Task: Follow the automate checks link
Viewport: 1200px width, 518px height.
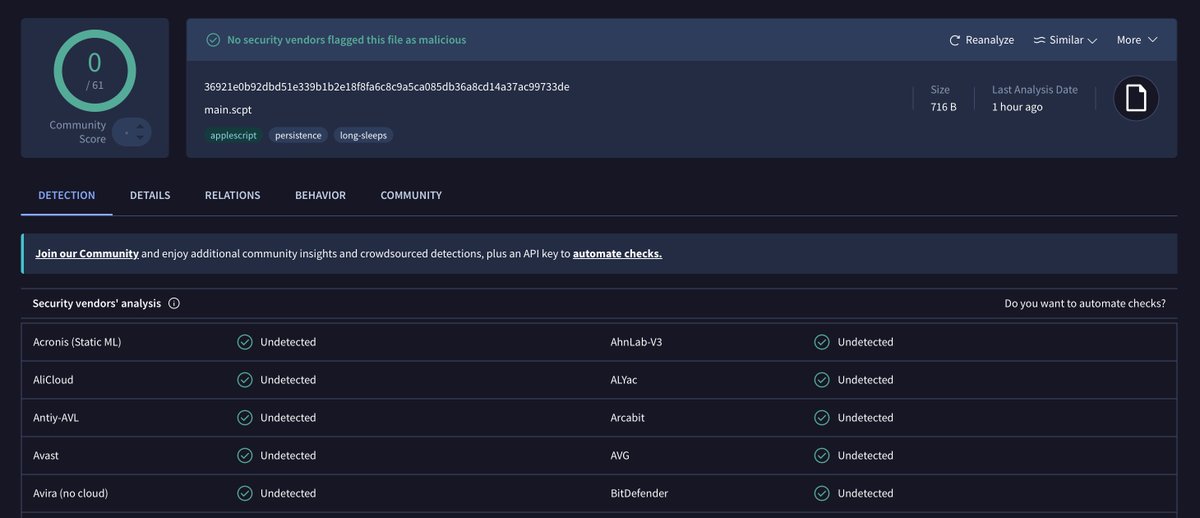Action: click(x=617, y=254)
